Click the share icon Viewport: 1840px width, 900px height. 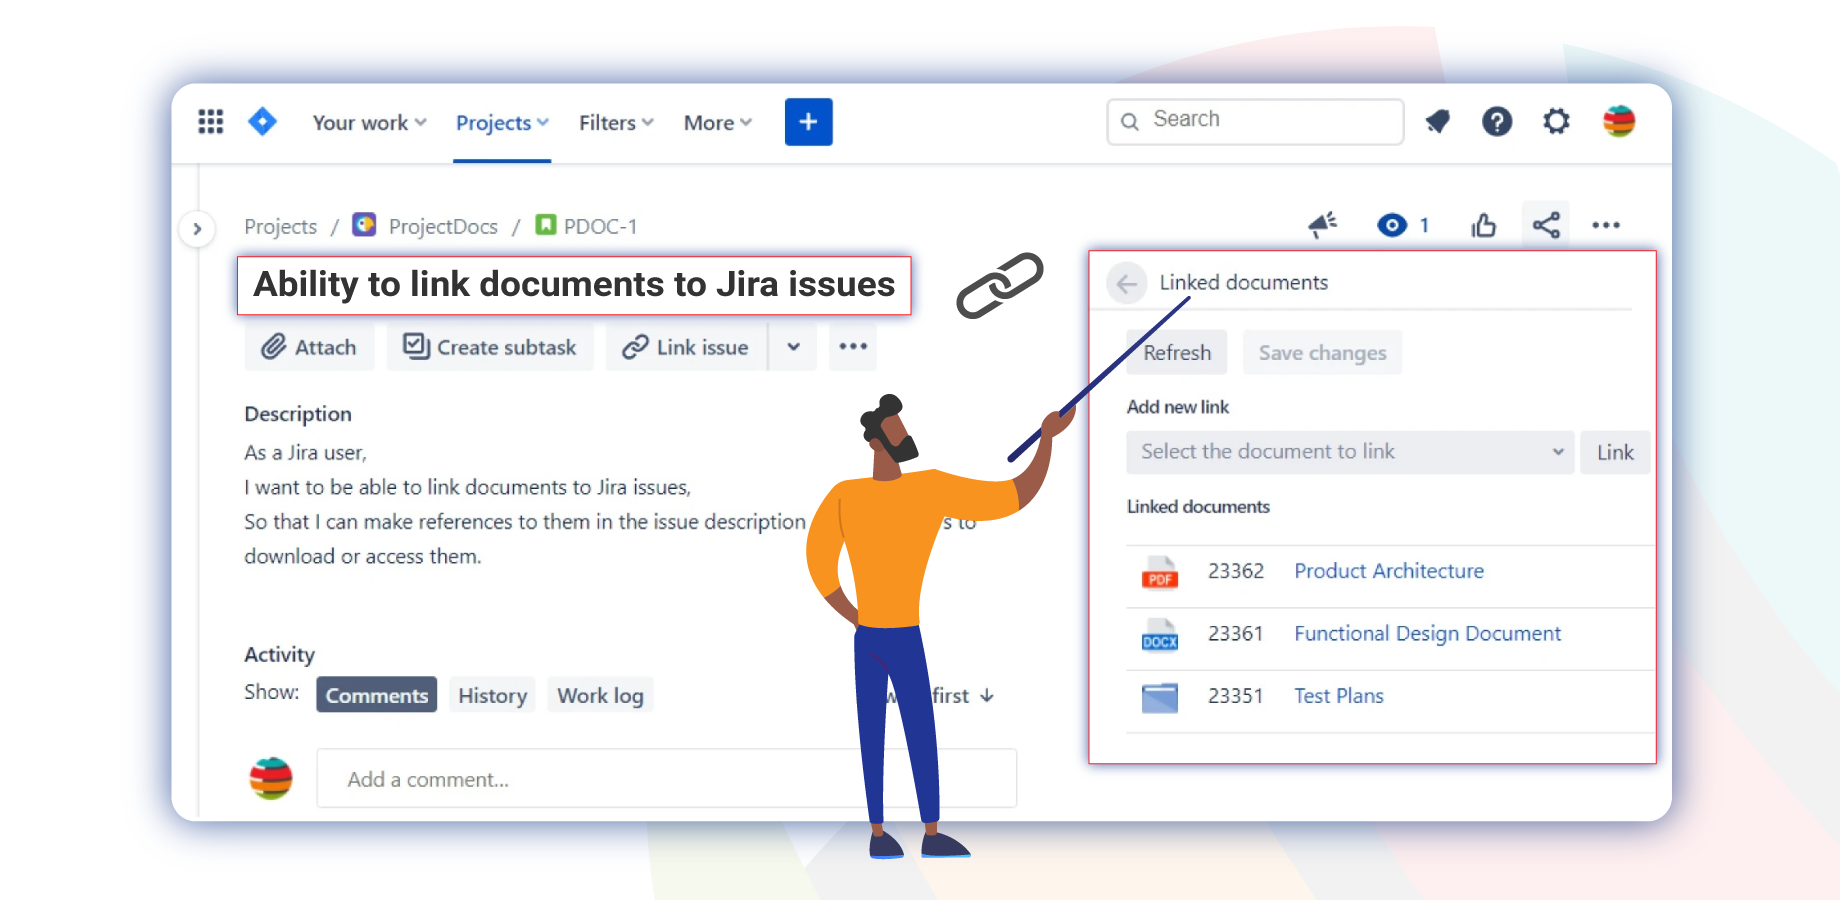[1546, 225]
